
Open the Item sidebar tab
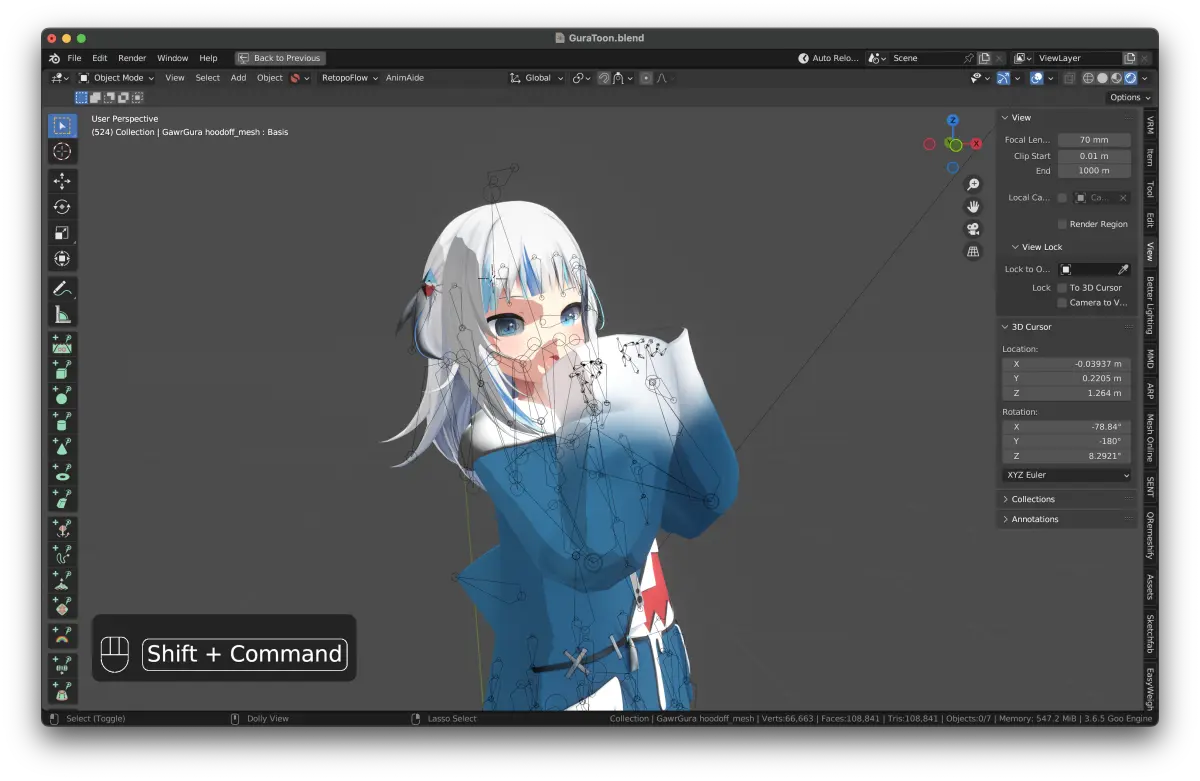point(1150,157)
